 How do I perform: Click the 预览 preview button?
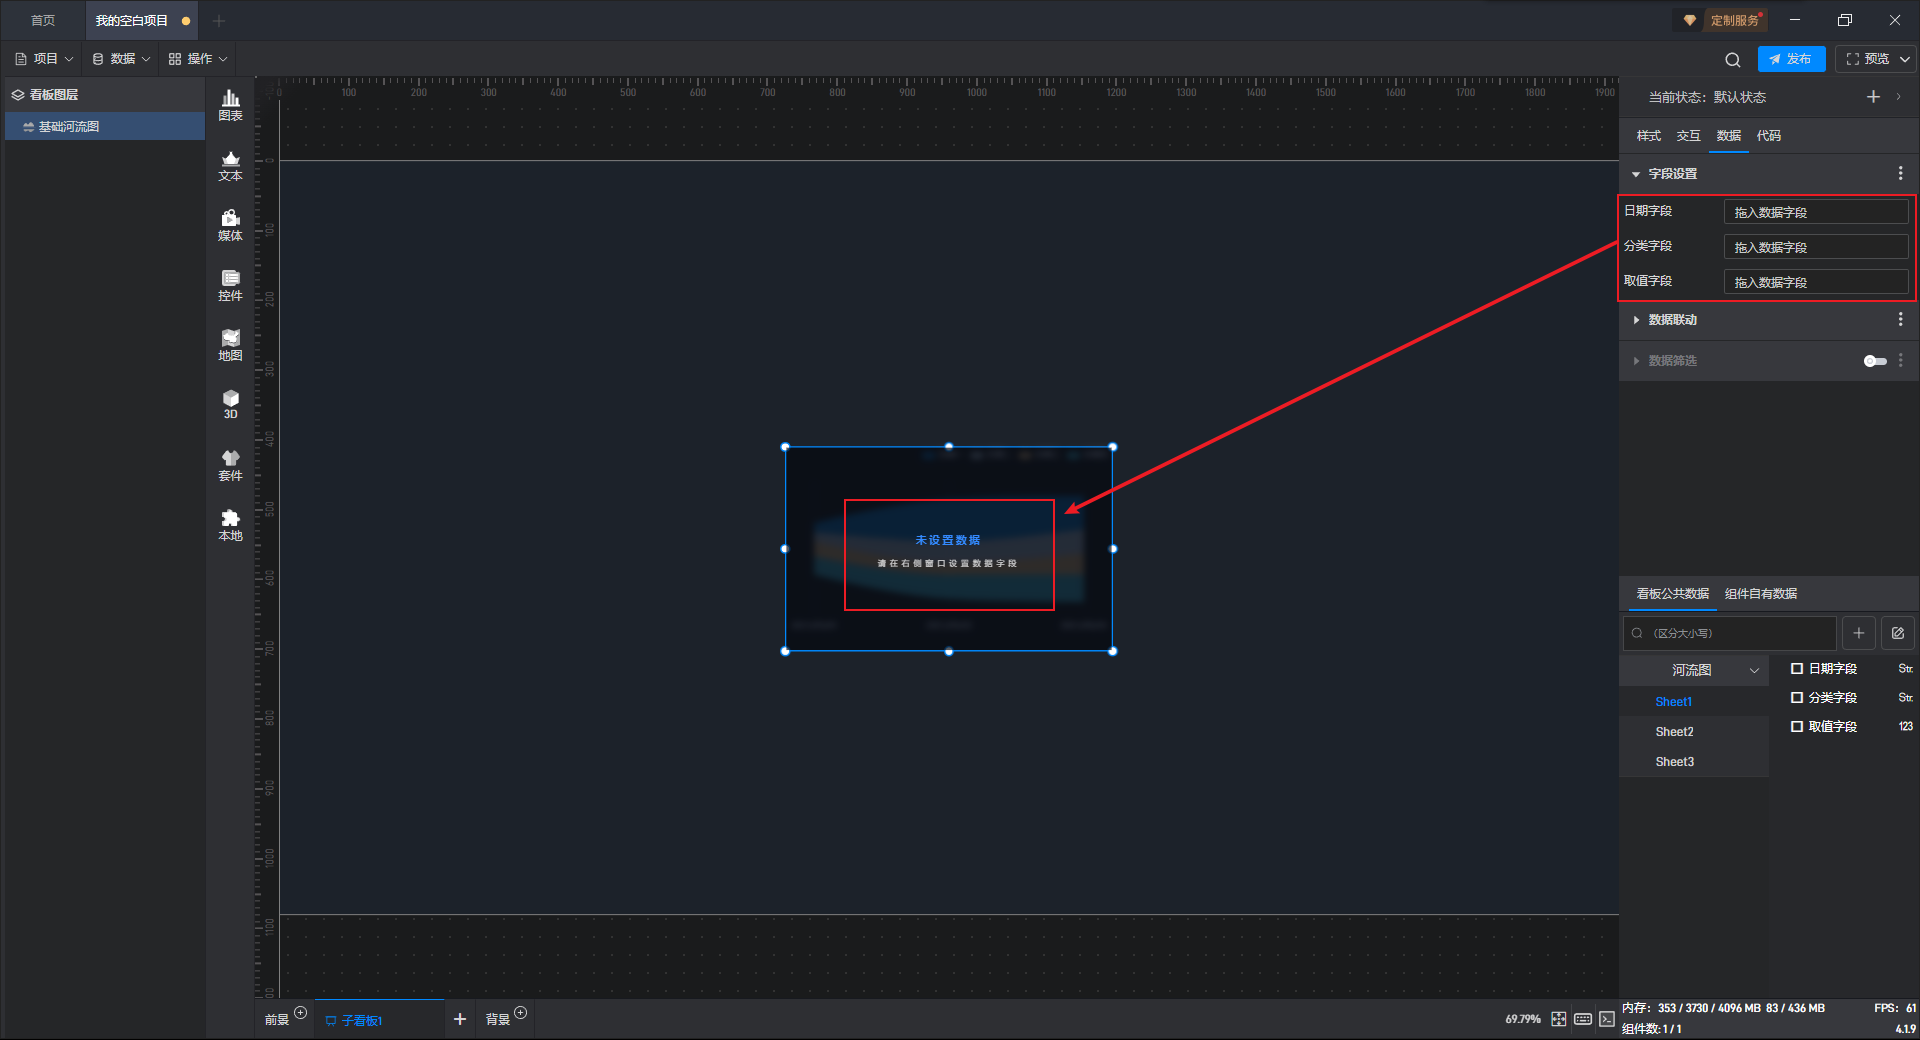coord(1867,59)
